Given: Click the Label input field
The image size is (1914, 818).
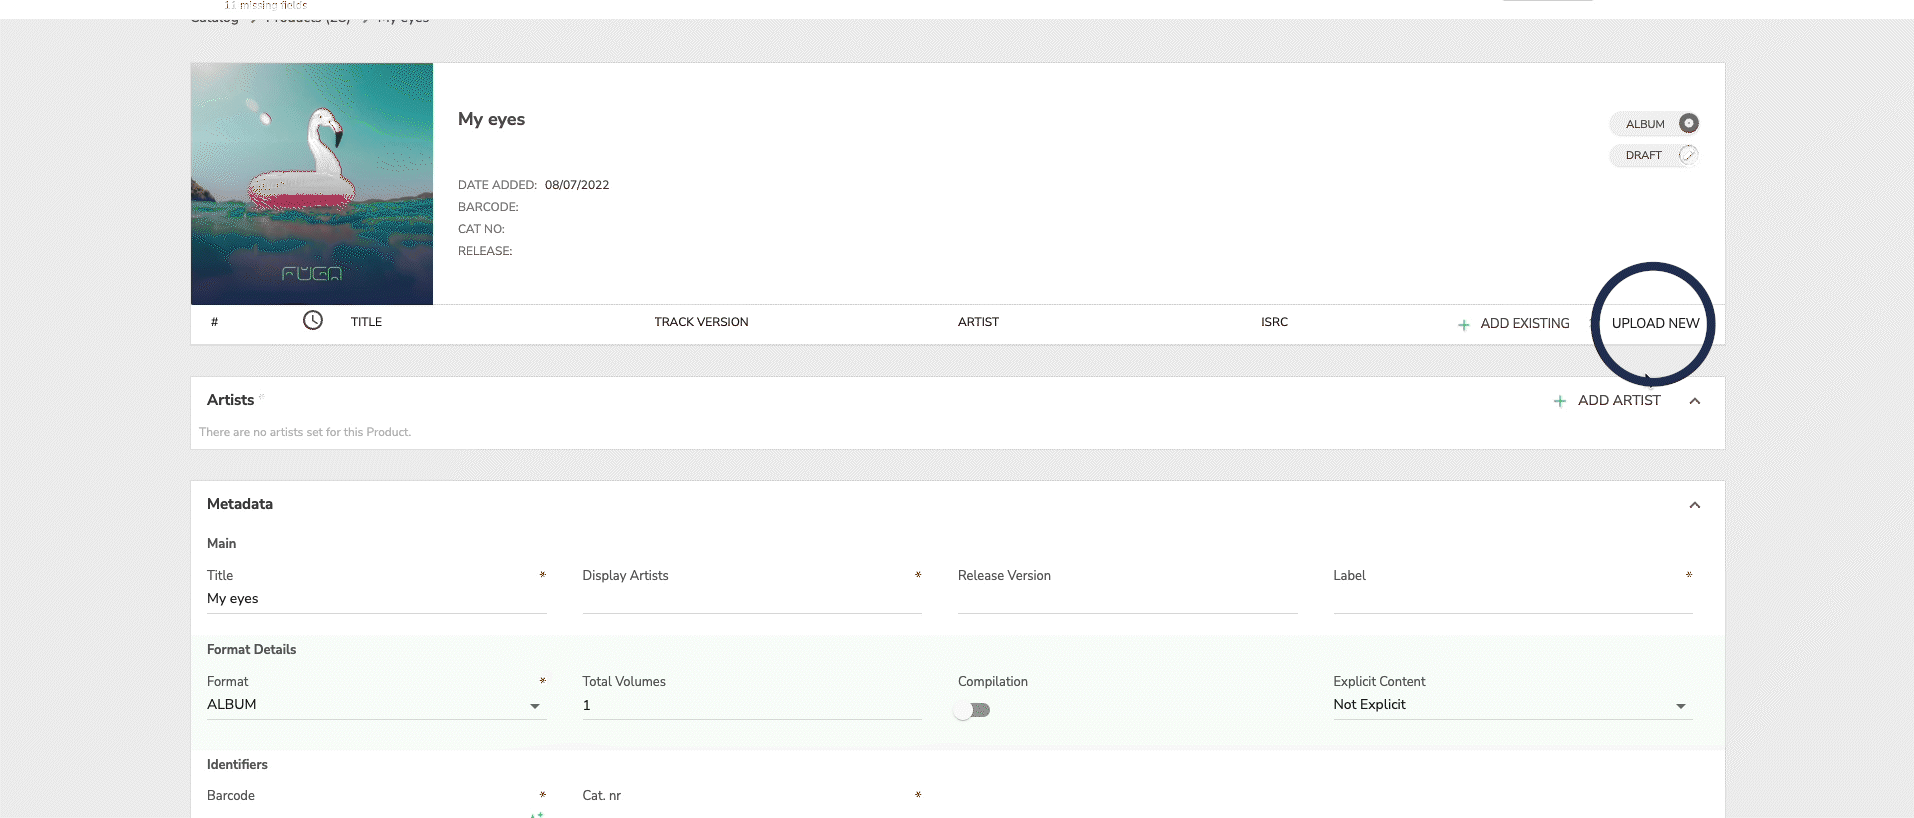Looking at the screenshot, I should coord(1512,599).
